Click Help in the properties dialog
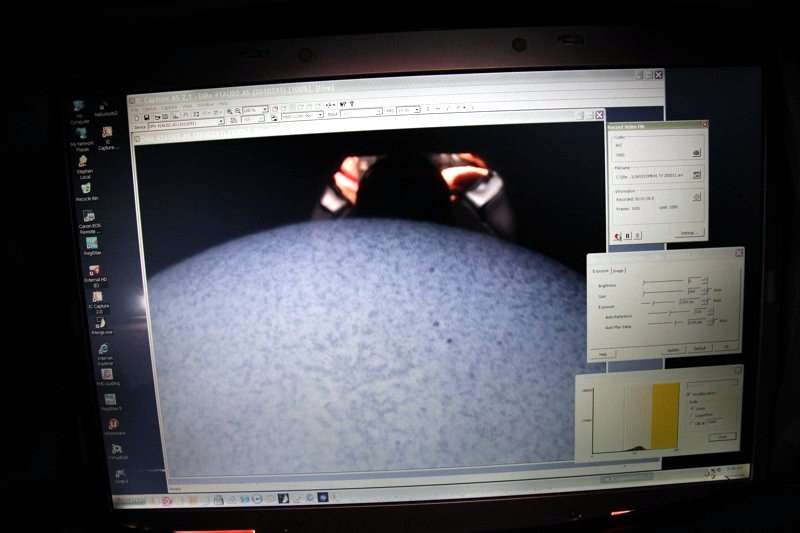This screenshot has width=800, height=533. (603, 354)
